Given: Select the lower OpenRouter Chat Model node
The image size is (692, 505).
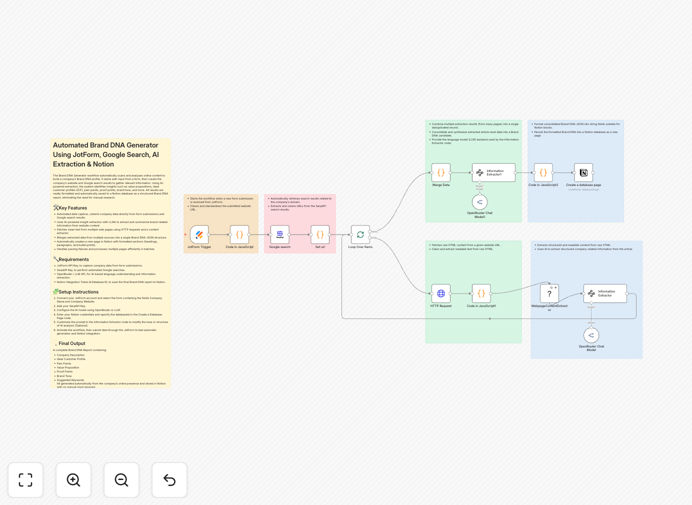Looking at the screenshot, I should click(x=591, y=335).
